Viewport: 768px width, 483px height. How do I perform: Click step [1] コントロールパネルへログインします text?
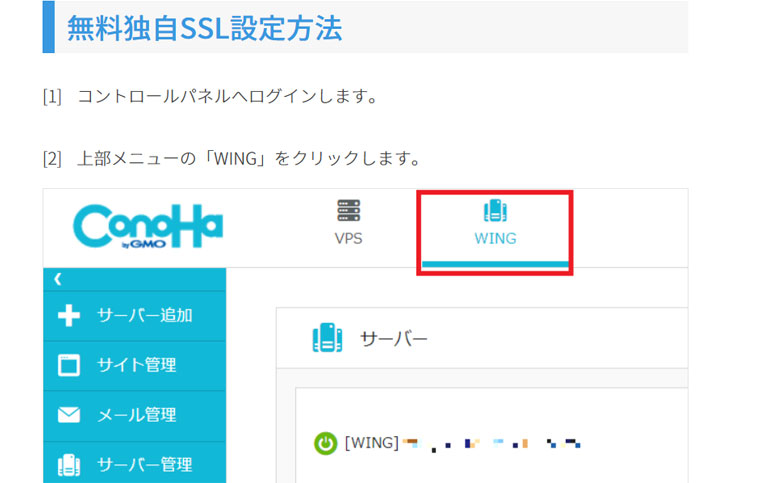tap(211, 96)
